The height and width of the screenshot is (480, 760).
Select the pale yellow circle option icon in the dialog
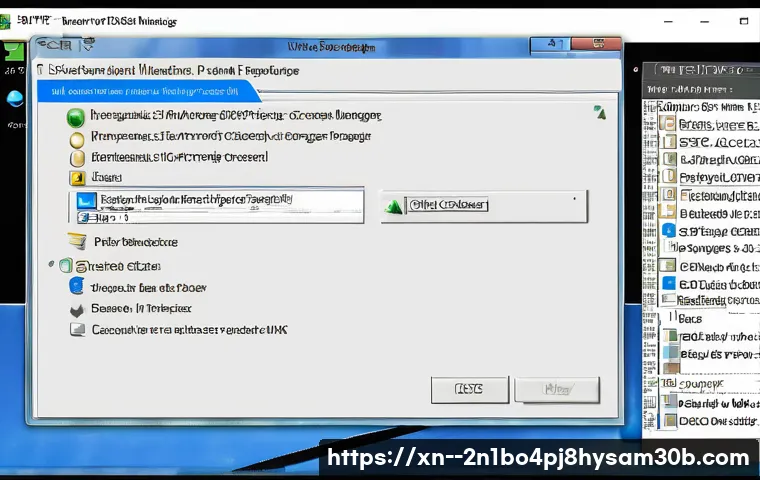(77, 140)
